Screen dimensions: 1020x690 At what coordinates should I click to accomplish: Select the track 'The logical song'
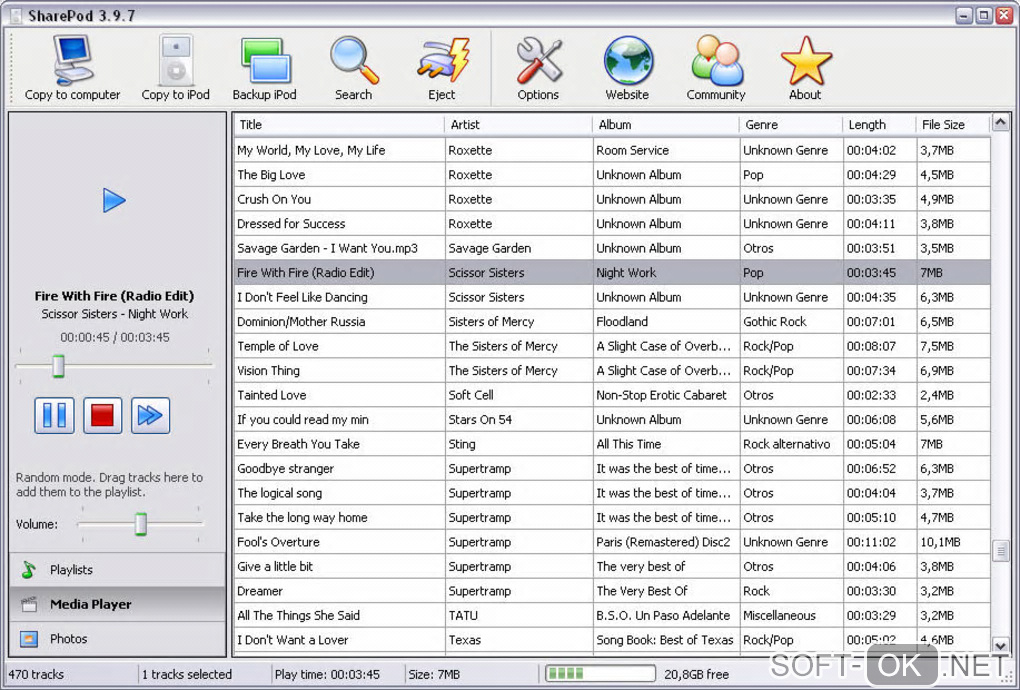(612, 493)
